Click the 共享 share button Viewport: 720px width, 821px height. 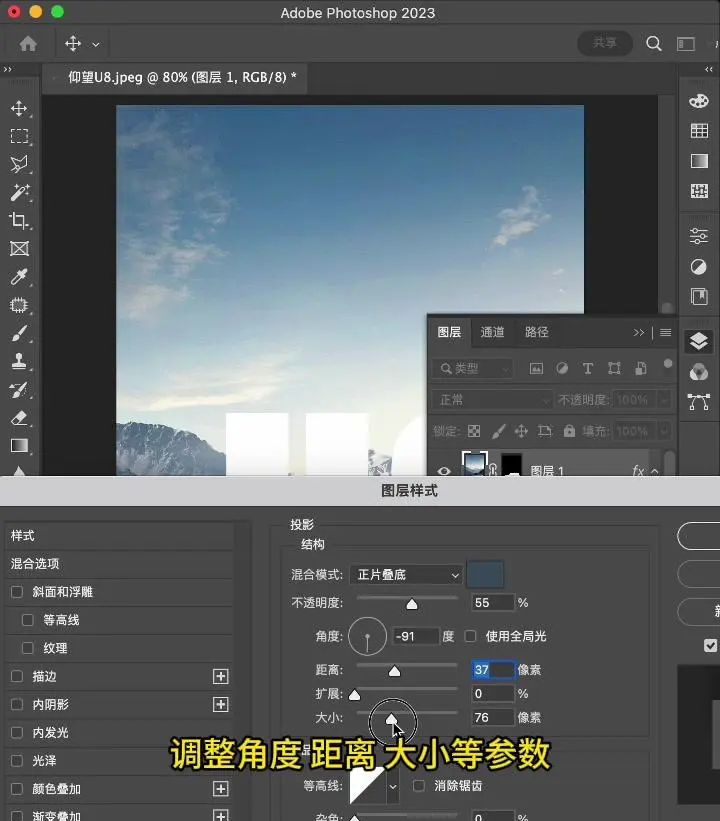pyautogui.click(x=605, y=43)
